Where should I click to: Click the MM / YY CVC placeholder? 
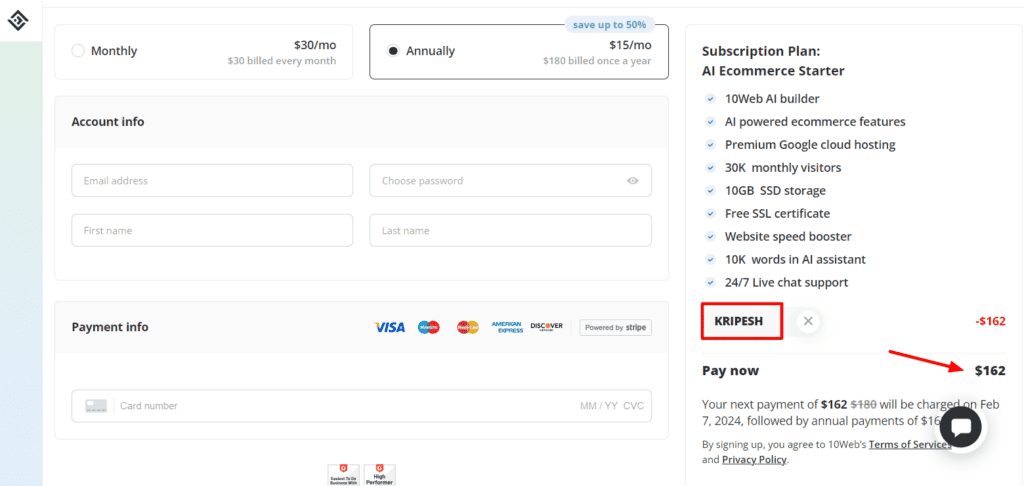[x=611, y=406]
